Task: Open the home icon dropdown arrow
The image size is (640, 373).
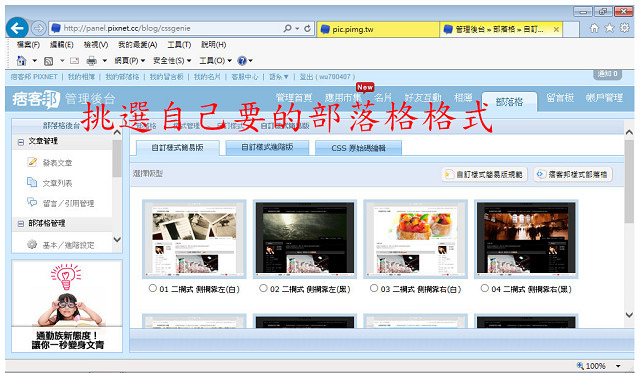Action: 34,61
